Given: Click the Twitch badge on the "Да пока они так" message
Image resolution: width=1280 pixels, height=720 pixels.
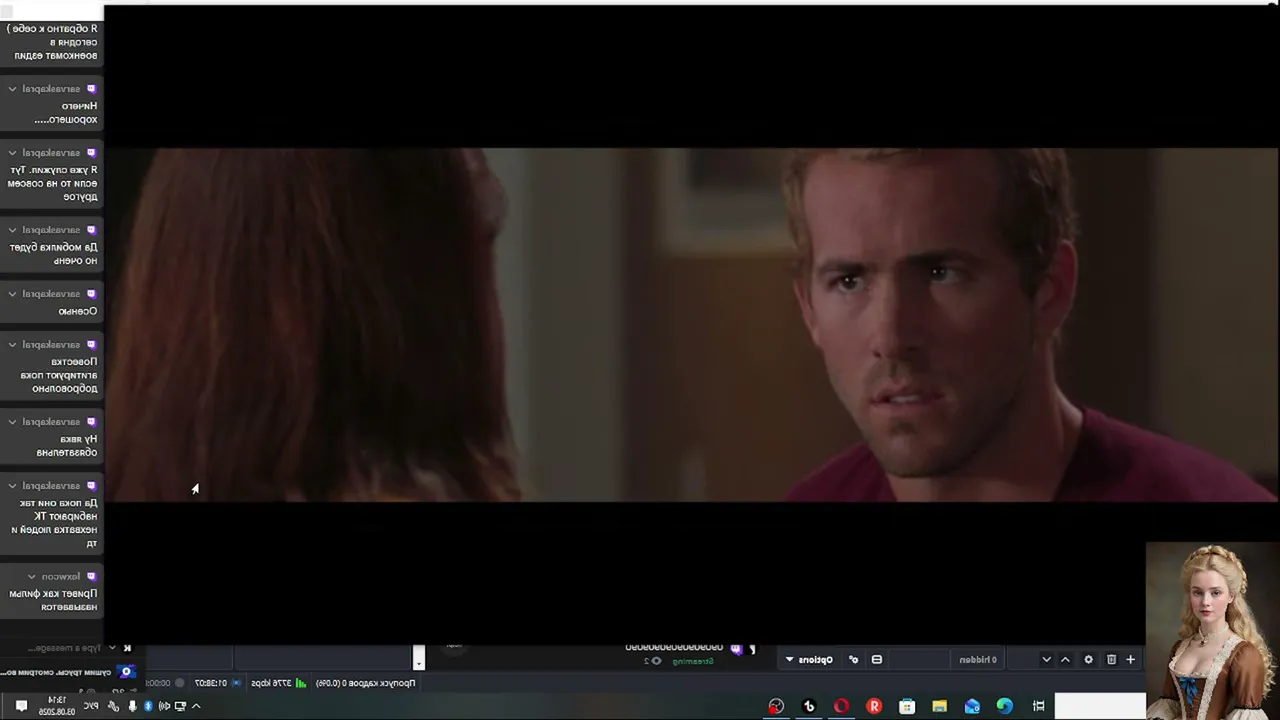Looking at the screenshot, I should (91, 486).
